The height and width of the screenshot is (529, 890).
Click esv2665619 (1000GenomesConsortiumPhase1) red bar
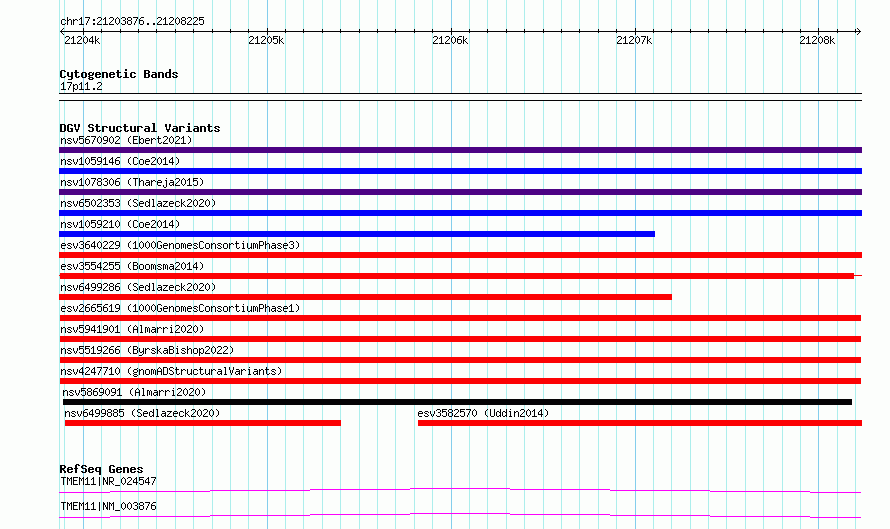[460, 318]
